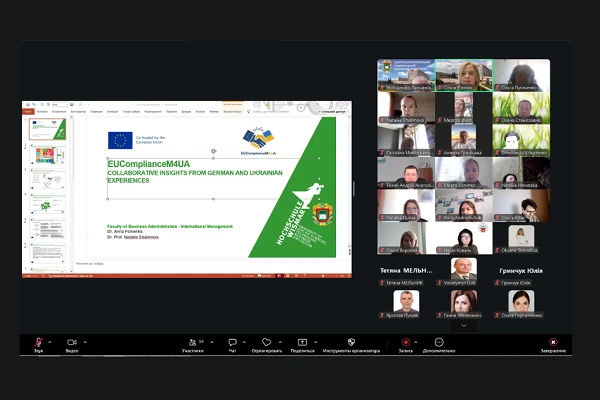Open the Участники participants panel

coord(193,343)
